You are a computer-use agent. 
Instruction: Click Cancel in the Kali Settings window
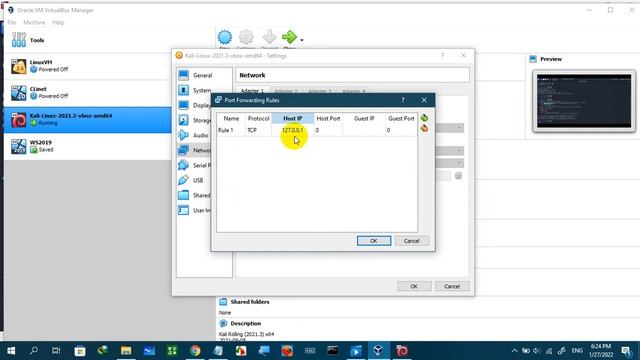(452, 286)
